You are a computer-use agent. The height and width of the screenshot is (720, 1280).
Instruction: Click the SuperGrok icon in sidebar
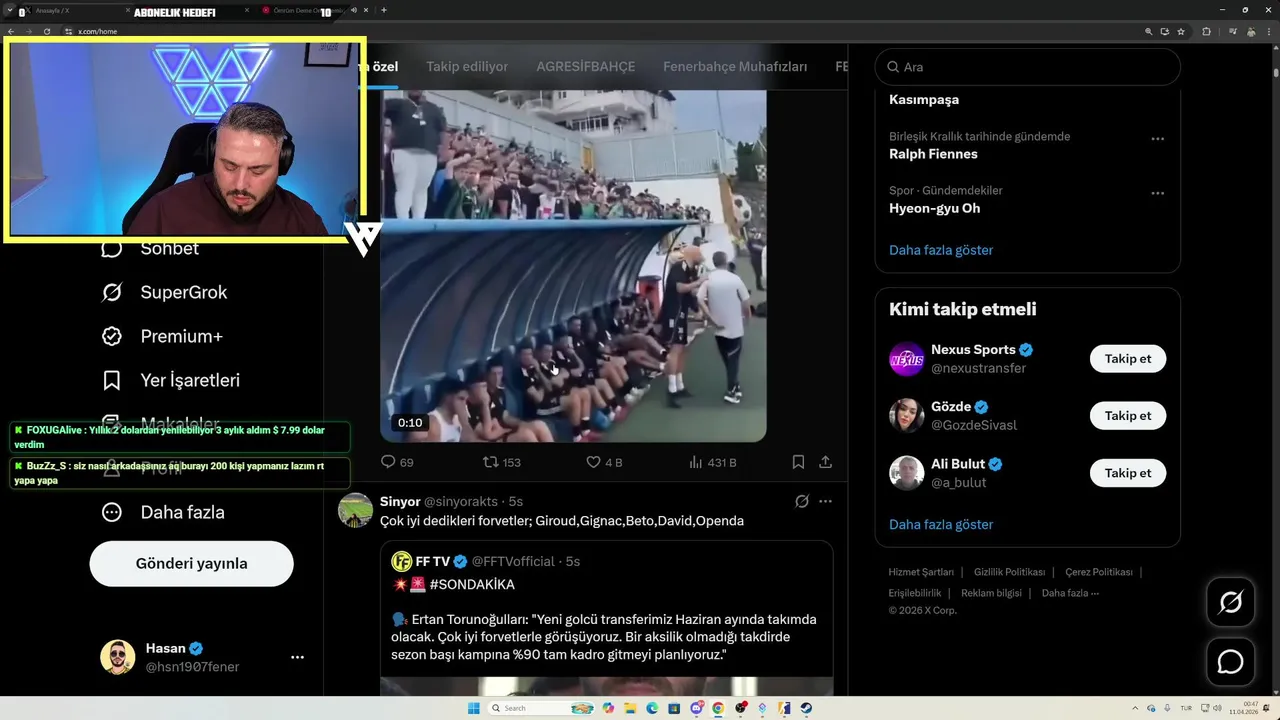coord(112,292)
